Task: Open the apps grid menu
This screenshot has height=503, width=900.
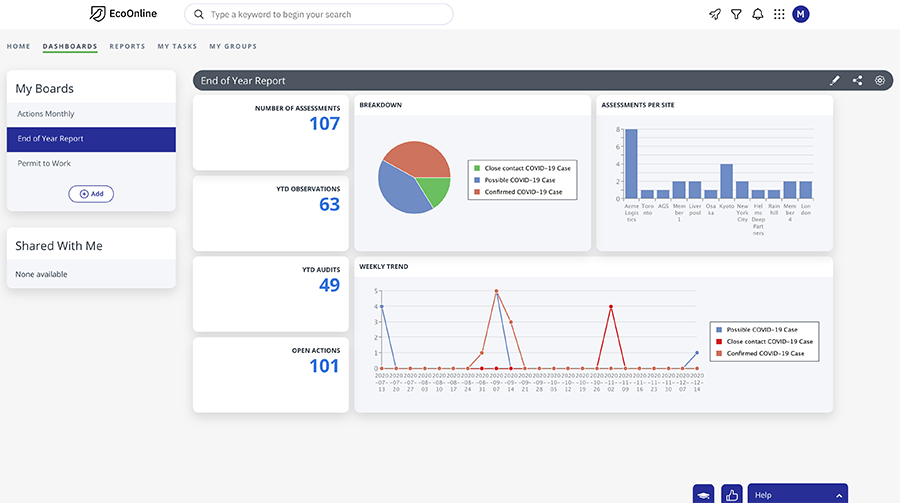Action: click(779, 14)
